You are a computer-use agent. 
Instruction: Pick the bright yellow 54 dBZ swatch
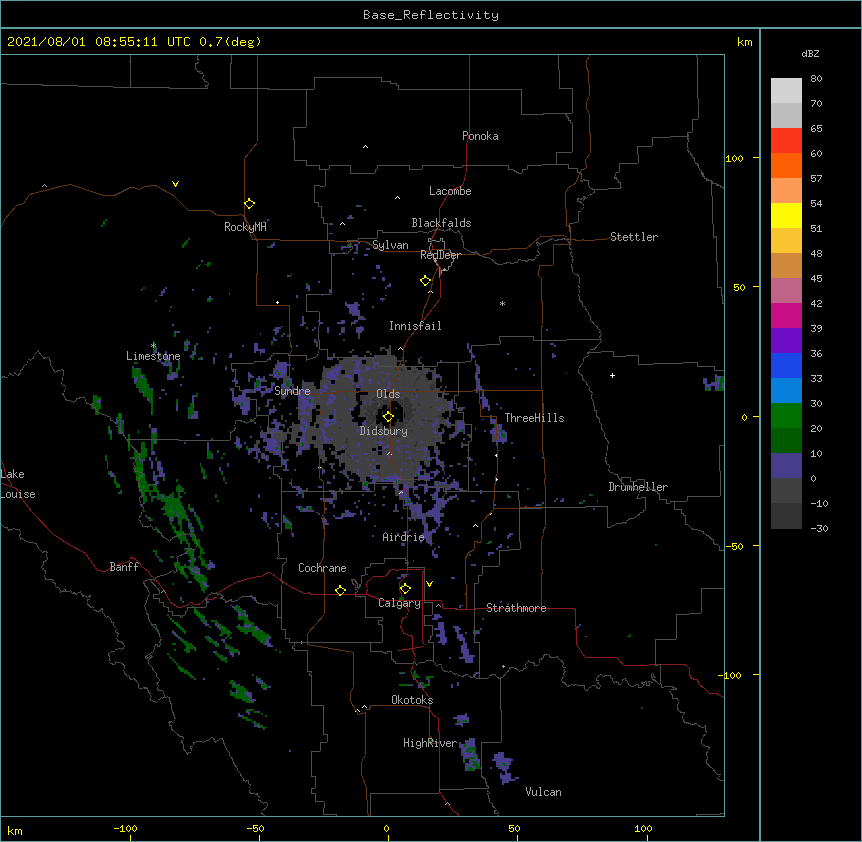(x=786, y=215)
